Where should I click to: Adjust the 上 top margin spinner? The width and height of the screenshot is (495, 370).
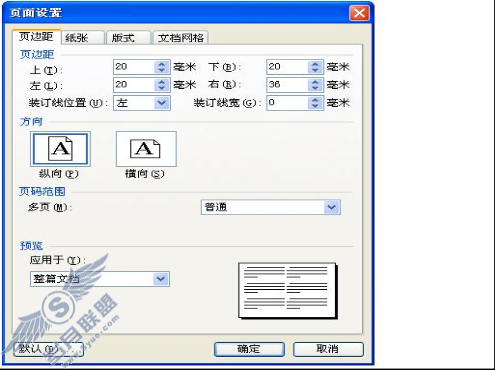tap(162, 67)
